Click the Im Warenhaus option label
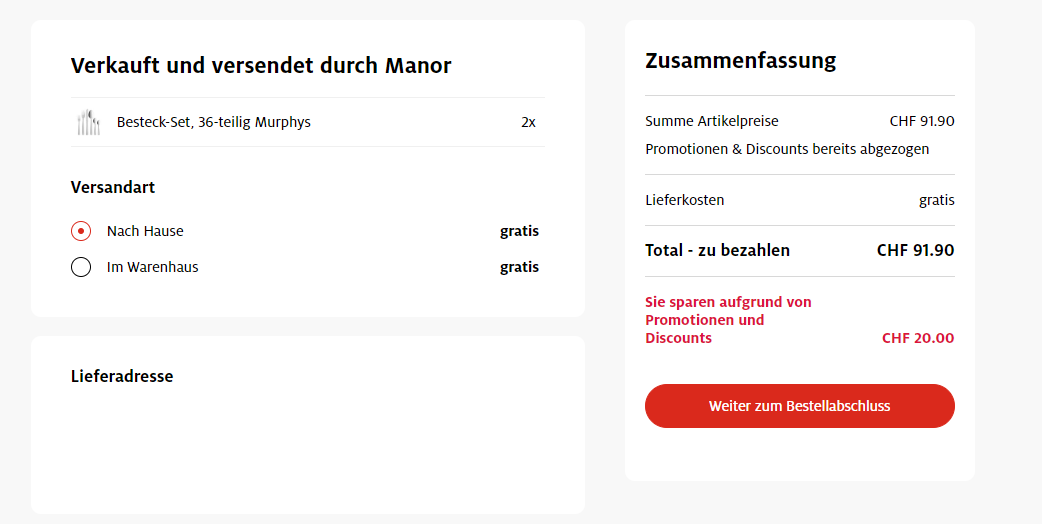 [x=152, y=267]
